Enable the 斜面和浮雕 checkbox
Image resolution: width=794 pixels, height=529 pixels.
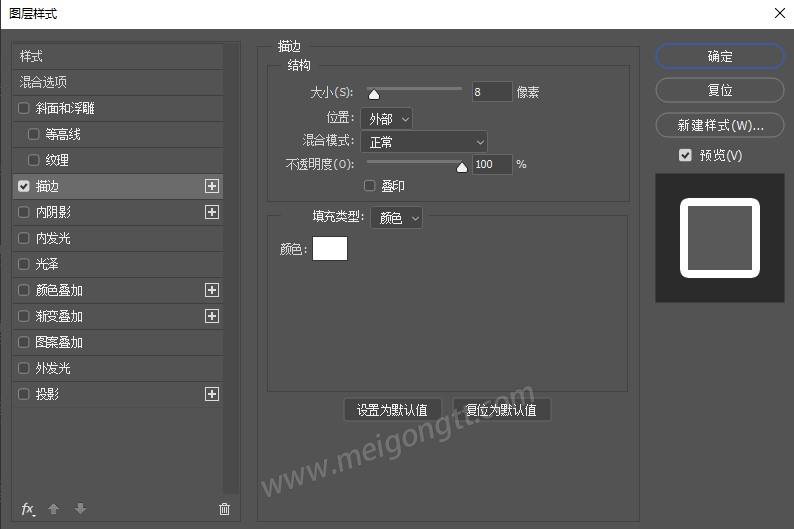(x=23, y=108)
